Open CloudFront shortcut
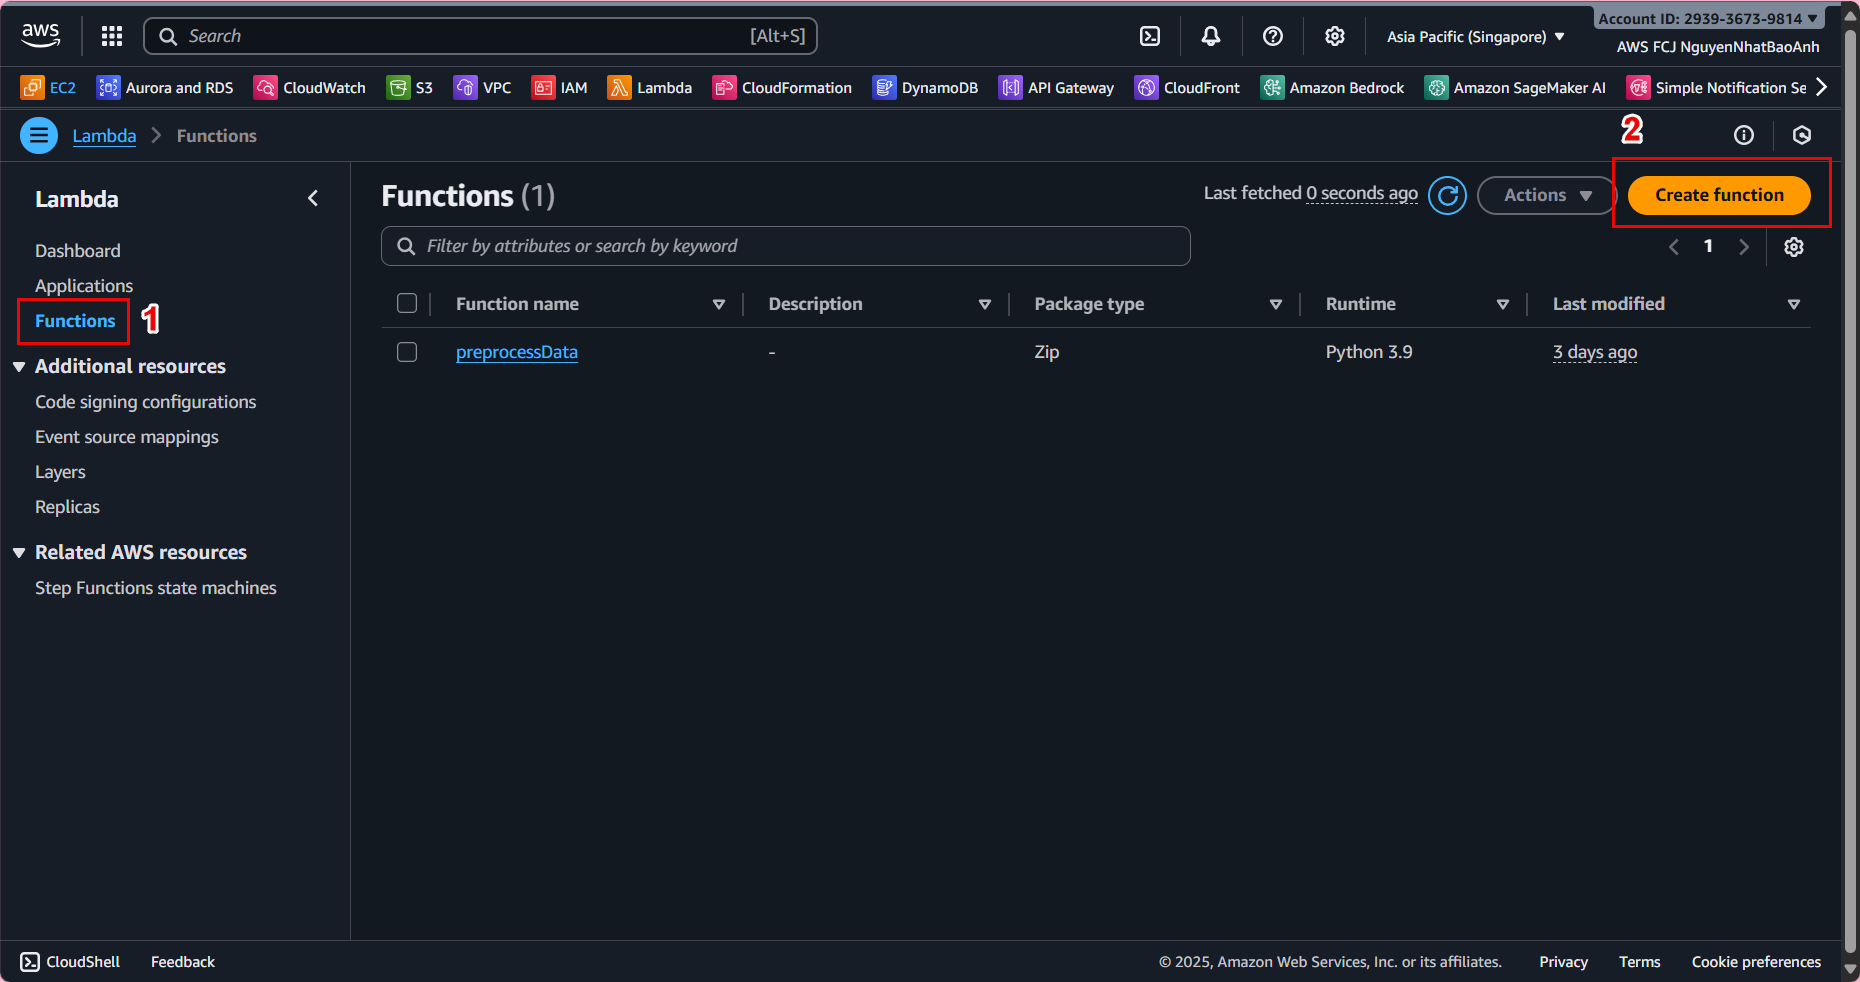 1187,88
